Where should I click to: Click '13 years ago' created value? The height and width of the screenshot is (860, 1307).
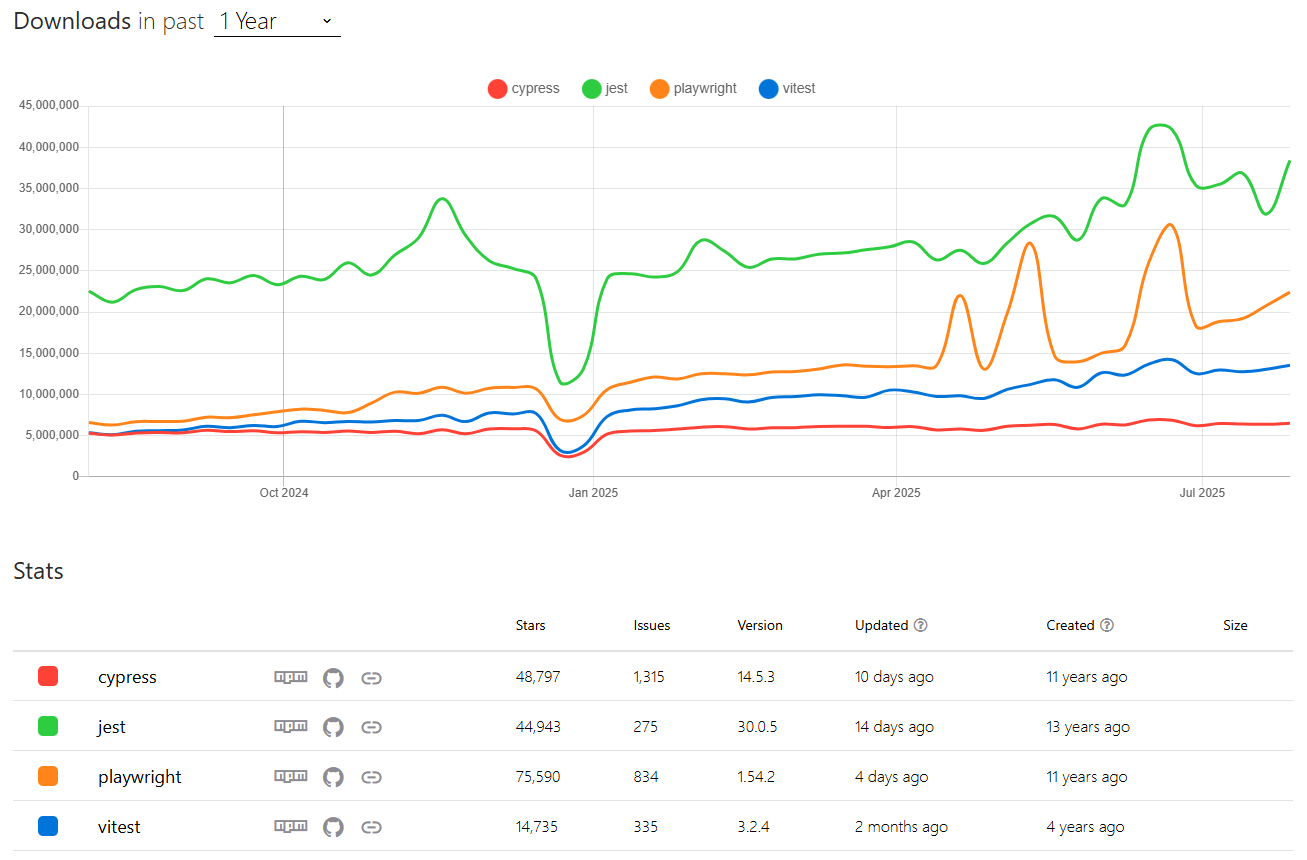[1088, 727]
